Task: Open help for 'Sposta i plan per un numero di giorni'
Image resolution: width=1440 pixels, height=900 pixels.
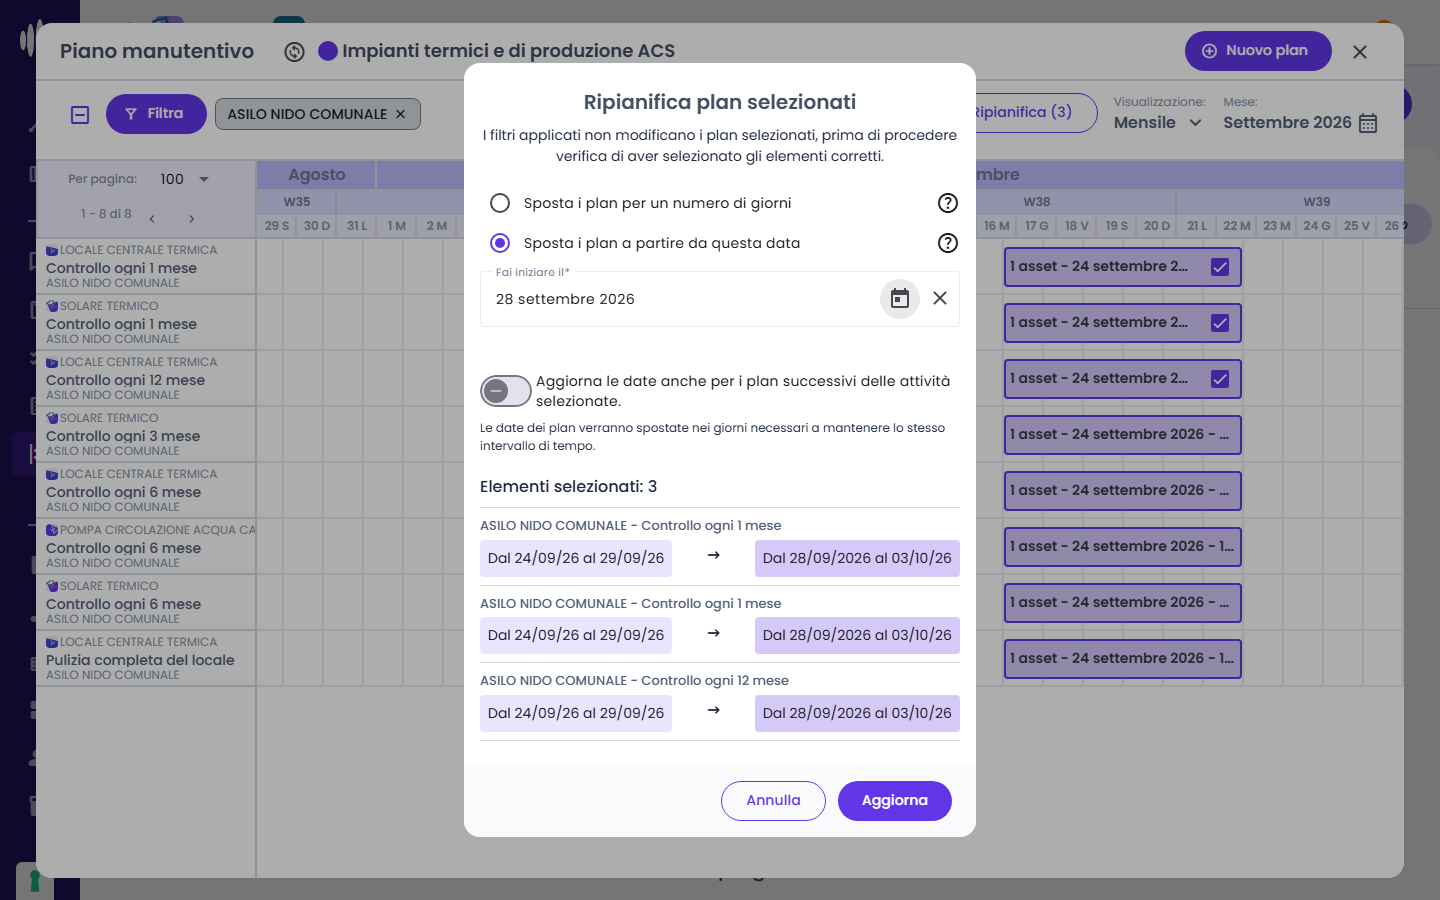Action: pyautogui.click(x=948, y=203)
